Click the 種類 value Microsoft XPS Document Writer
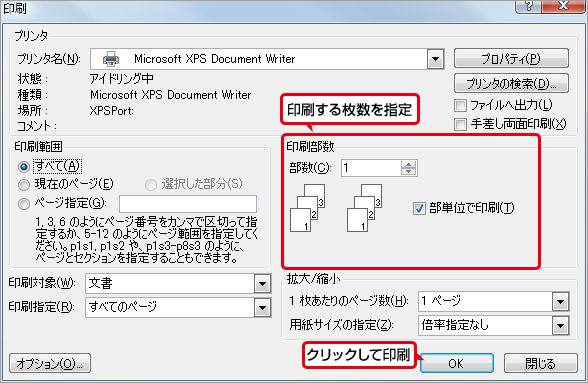588x383 pixels. 171,95
